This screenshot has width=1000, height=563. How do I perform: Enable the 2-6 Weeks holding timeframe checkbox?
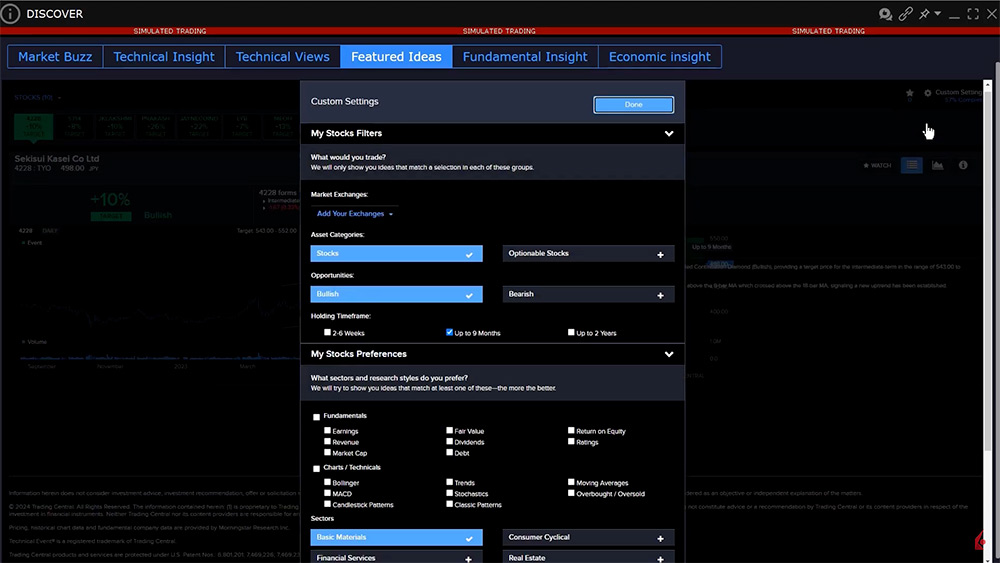tap(328, 333)
